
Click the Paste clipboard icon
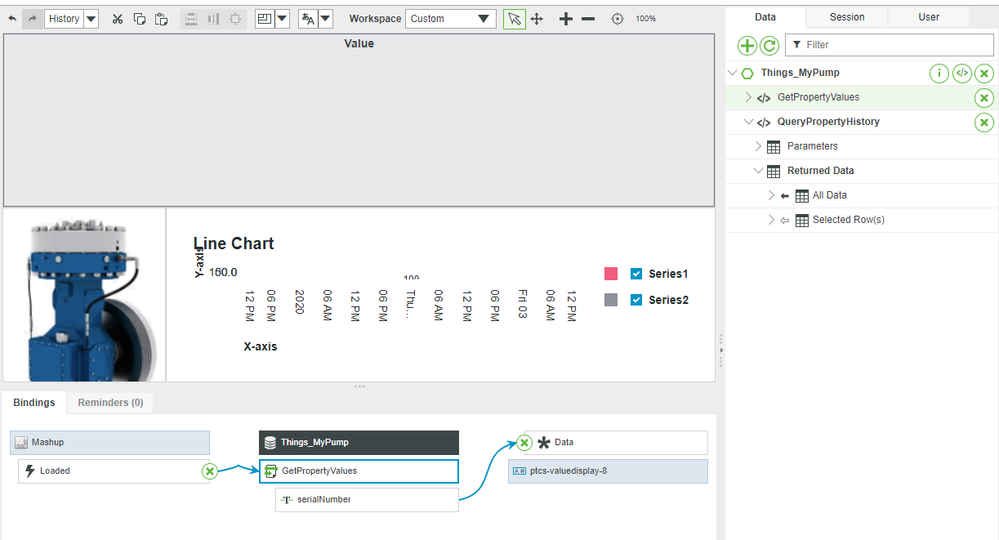[161, 19]
